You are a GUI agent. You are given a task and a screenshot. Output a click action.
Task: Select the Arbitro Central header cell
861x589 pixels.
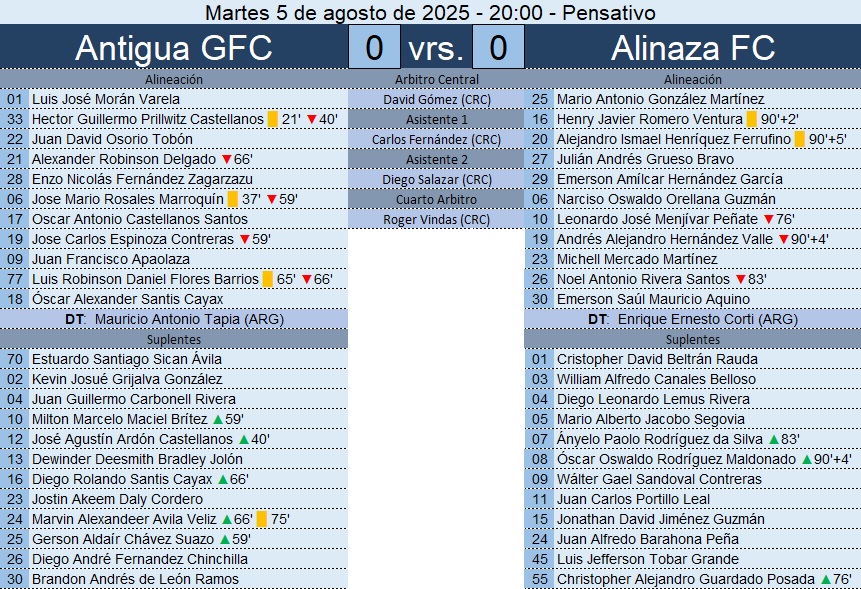point(437,79)
